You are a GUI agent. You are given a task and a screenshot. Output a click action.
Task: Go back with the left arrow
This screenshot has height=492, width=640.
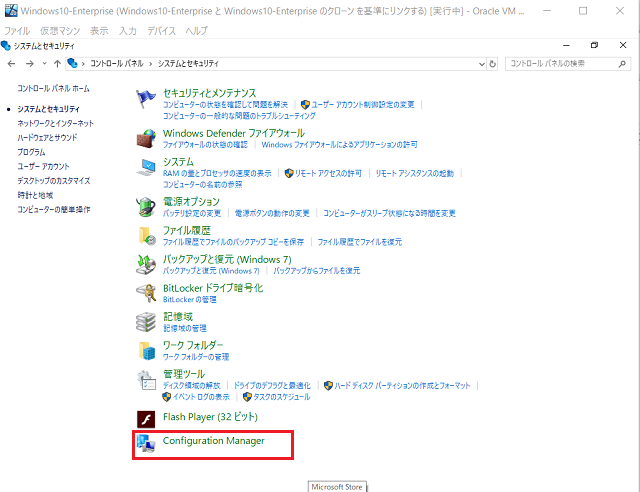click(x=11, y=64)
